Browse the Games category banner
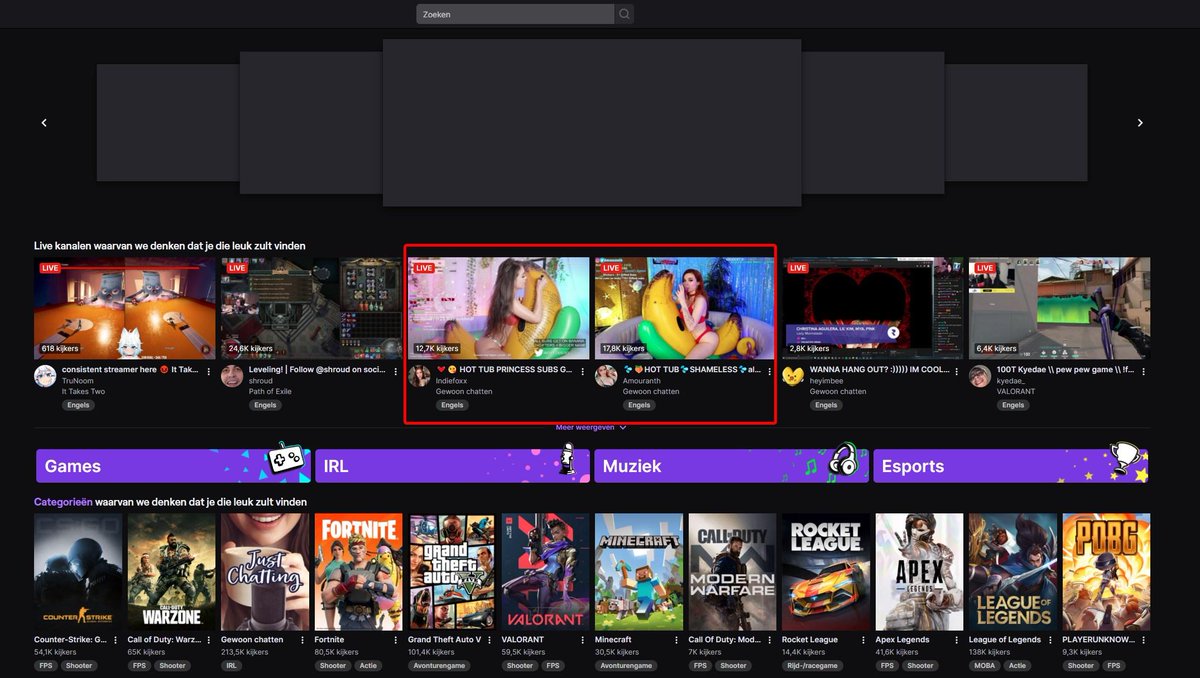The height and width of the screenshot is (678, 1200). coord(173,466)
